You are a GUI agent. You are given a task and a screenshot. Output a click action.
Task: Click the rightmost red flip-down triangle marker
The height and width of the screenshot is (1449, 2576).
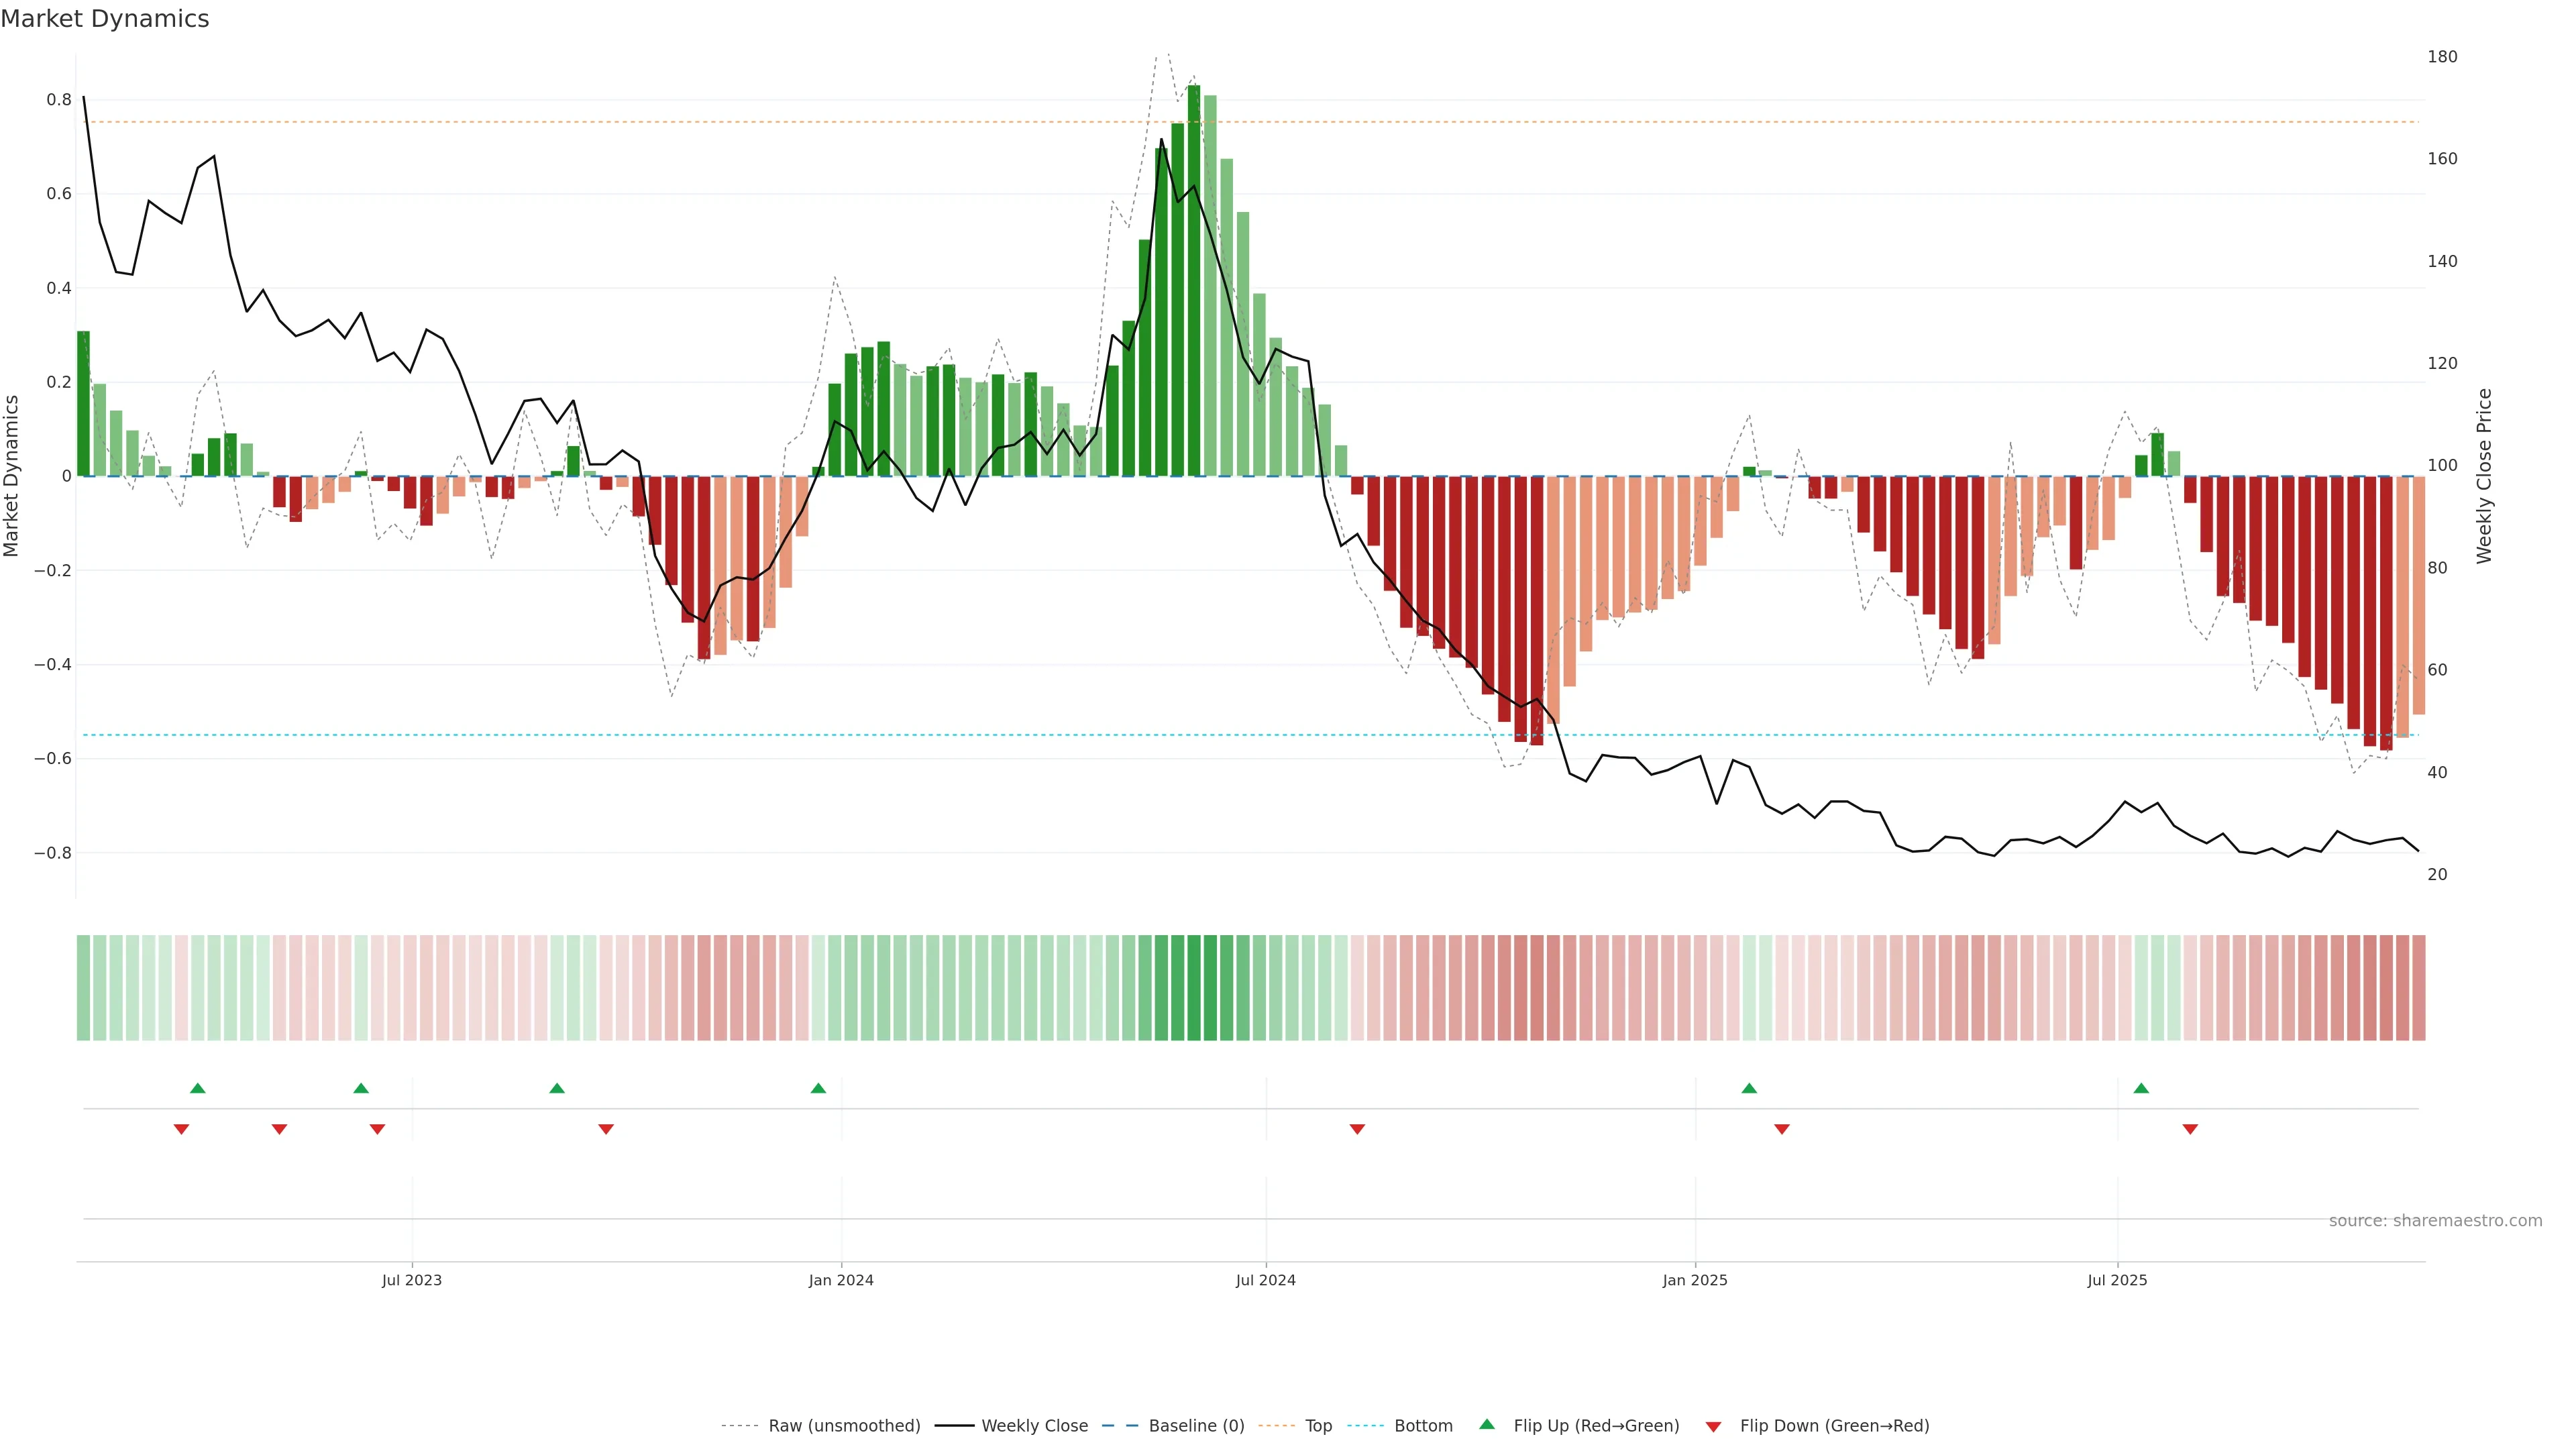click(2190, 1129)
